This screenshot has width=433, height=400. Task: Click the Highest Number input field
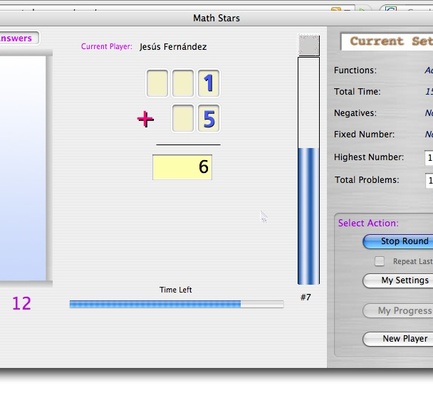click(x=429, y=158)
